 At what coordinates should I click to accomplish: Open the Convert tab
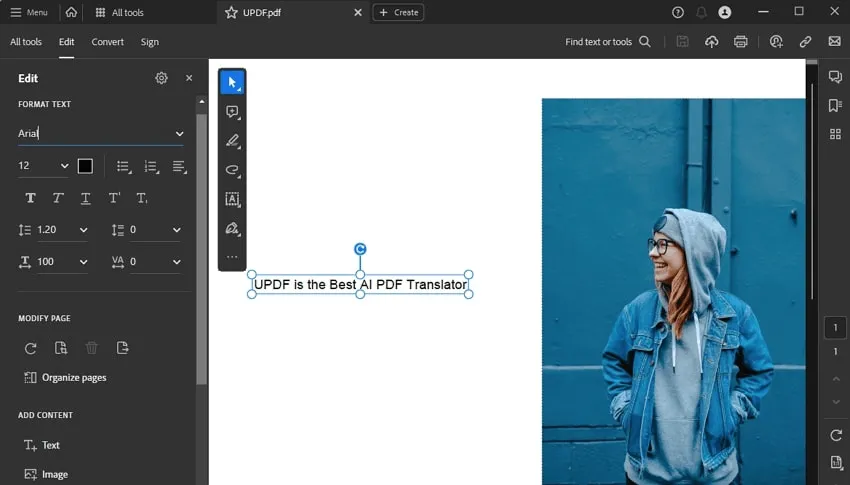tap(107, 42)
